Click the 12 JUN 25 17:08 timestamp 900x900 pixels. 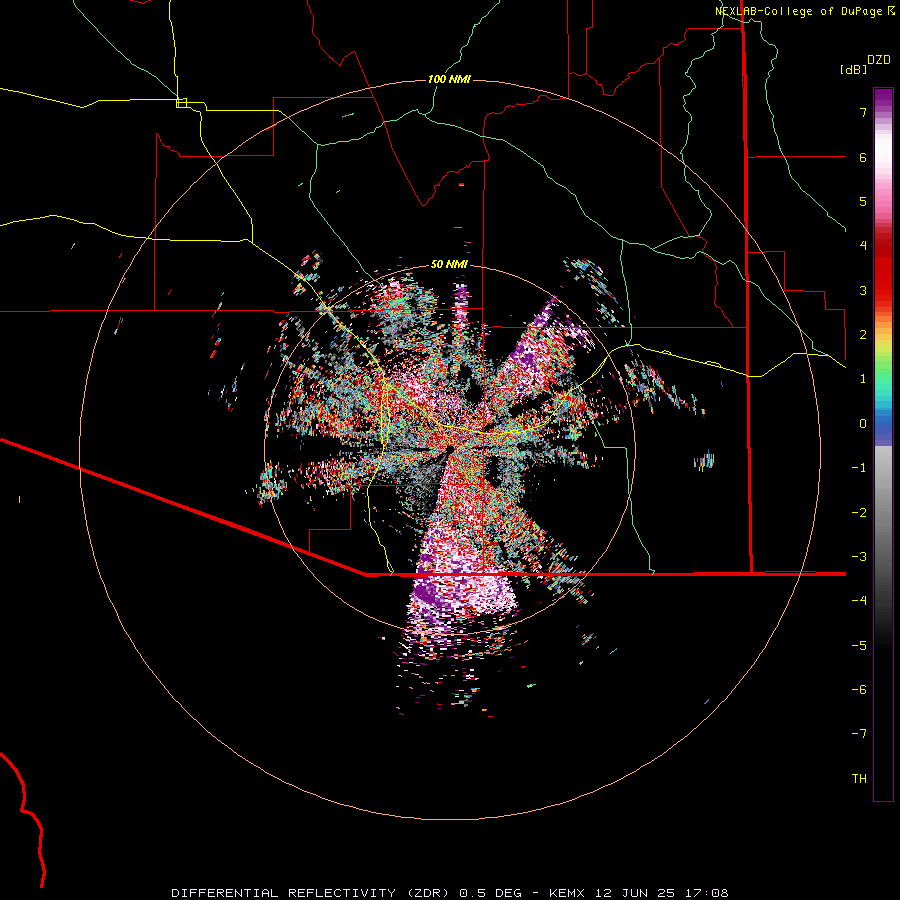663,893
